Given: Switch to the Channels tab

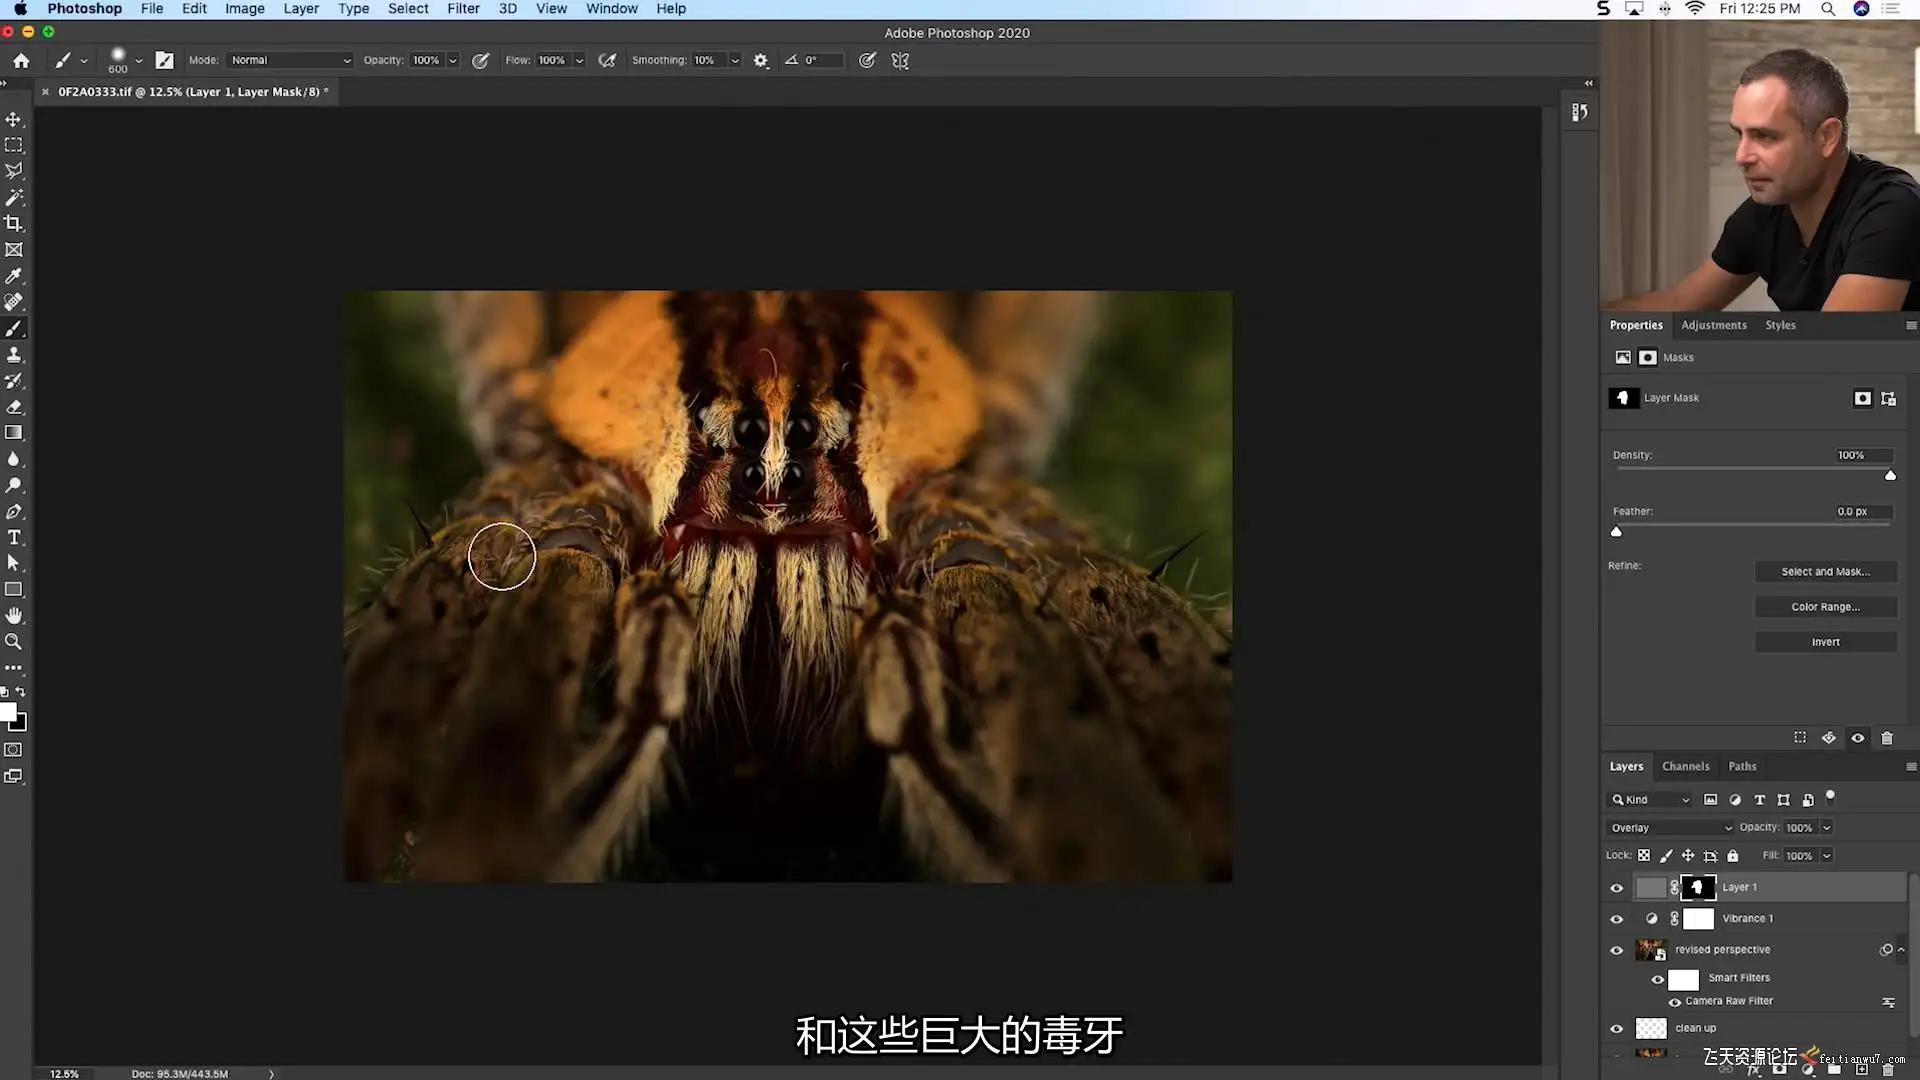Looking at the screenshot, I should pos(1685,767).
